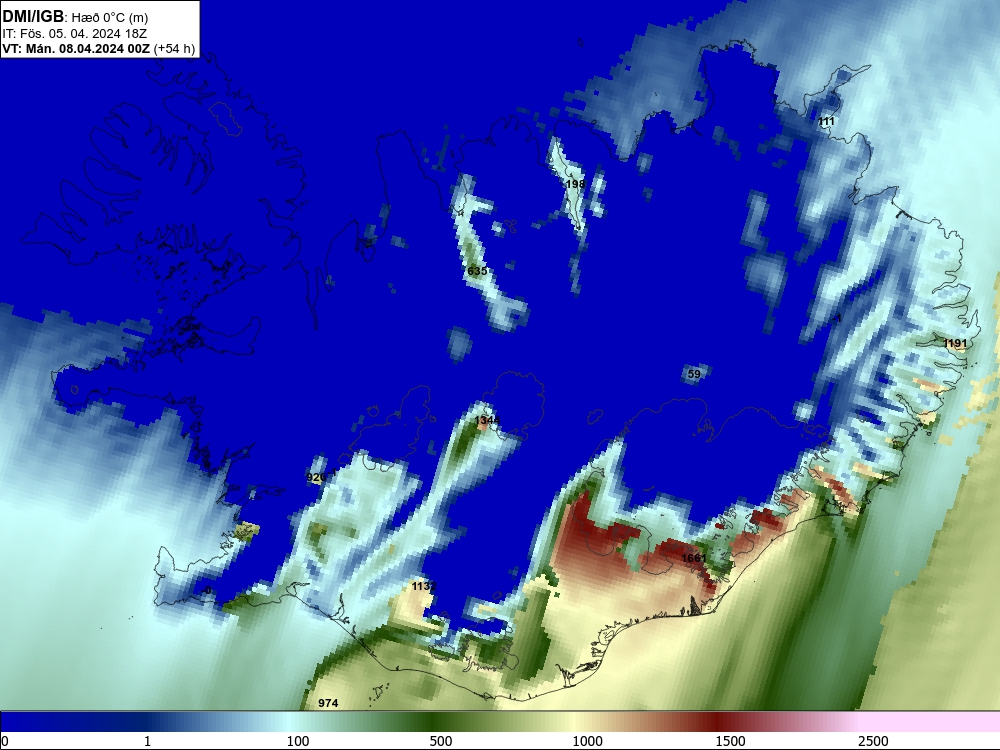This screenshot has height=750, width=1000.
Task: Click the map value 635
Action: (x=477, y=271)
